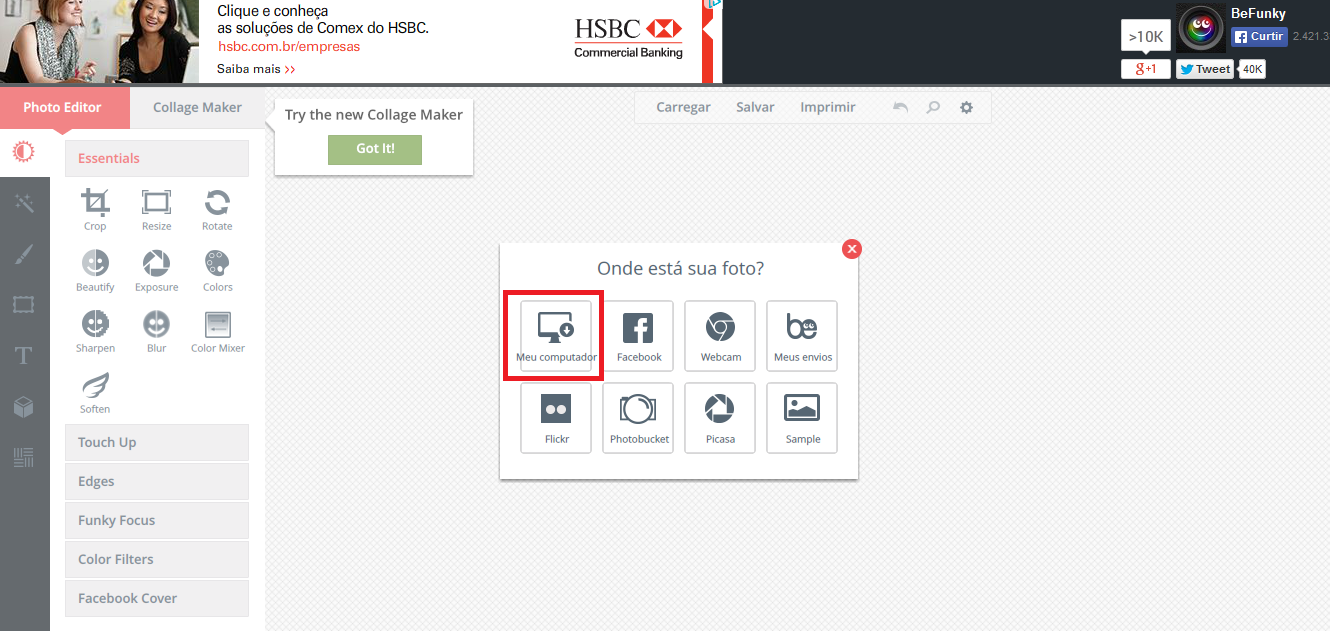Screen dimensions: 1330x631
Task: Open the Salvar menu
Action: pyautogui.click(x=755, y=107)
